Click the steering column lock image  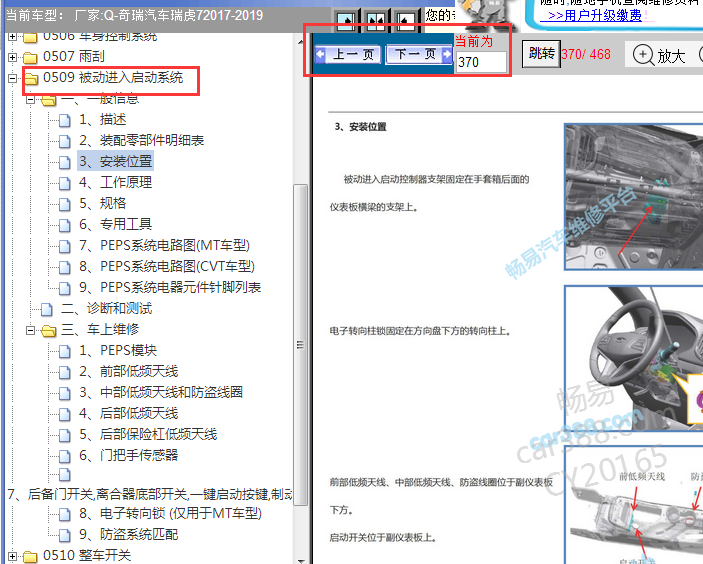(x=634, y=359)
